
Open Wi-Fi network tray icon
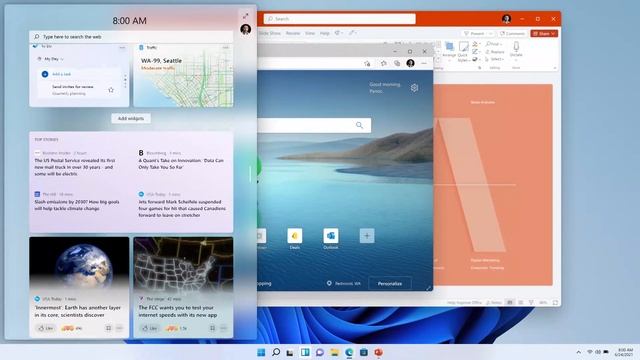click(589, 352)
